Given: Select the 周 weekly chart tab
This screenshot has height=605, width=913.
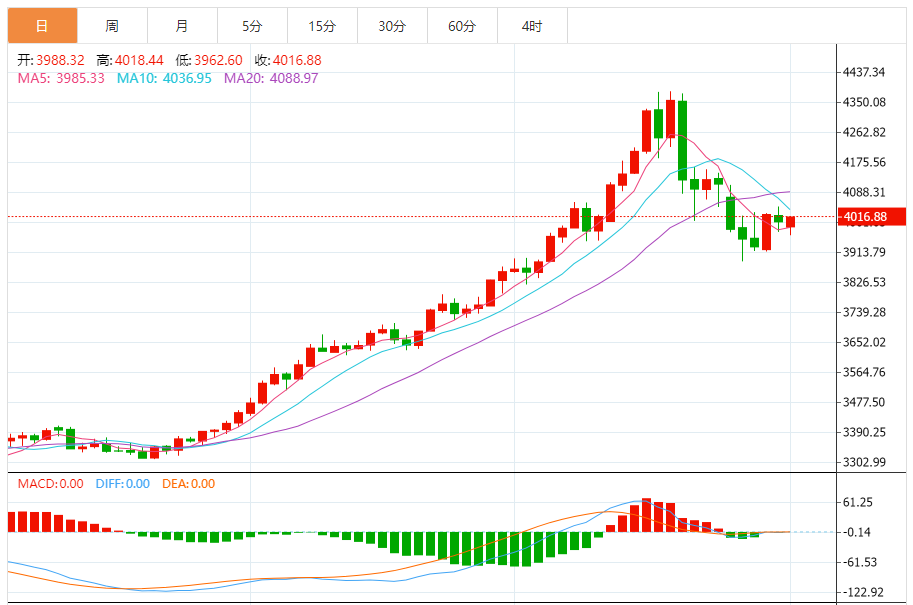Looking at the screenshot, I should 112,26.
